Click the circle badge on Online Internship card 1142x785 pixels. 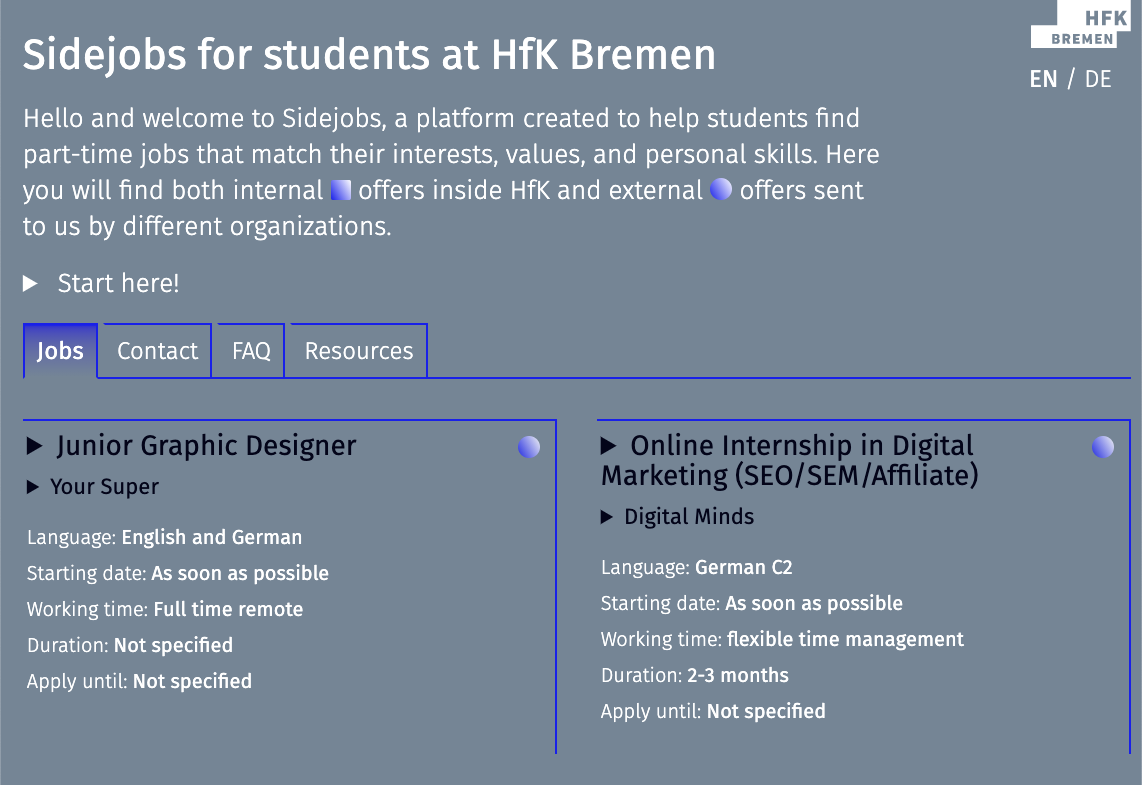[x=1103, y=447]
